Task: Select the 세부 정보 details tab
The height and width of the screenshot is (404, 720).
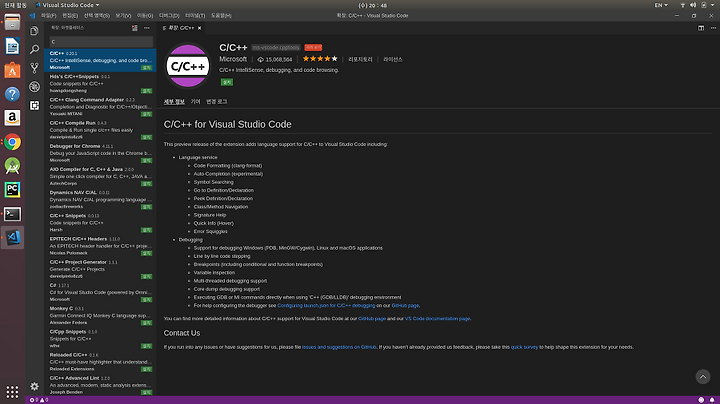Action: pos(174,101)
